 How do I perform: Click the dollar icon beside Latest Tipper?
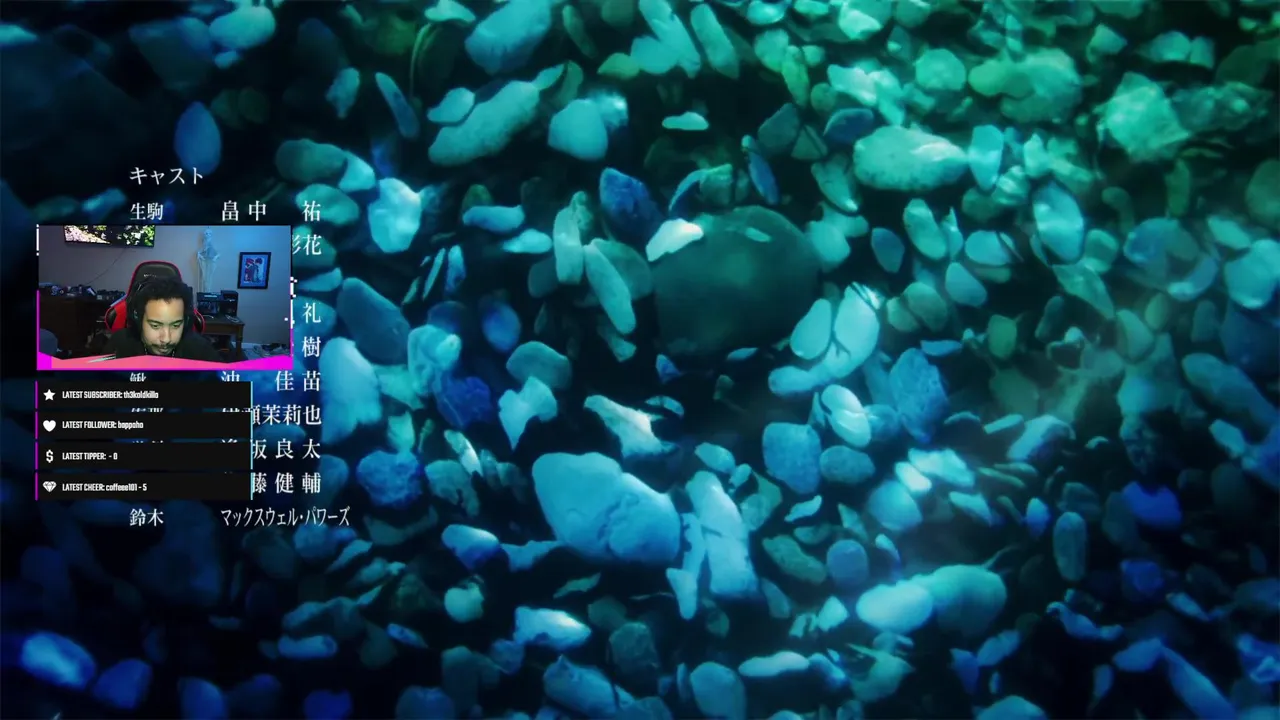[49, 456]
